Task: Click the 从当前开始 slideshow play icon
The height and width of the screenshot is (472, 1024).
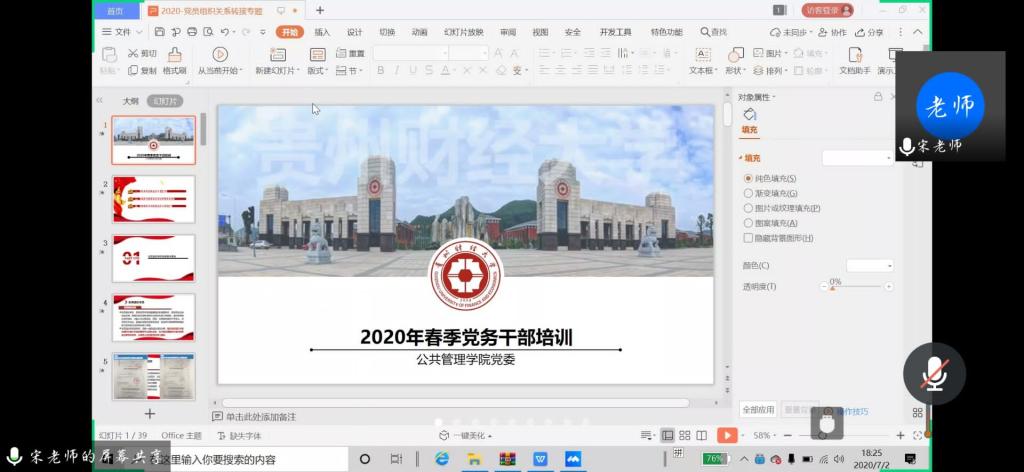Action: click(220, 54)
